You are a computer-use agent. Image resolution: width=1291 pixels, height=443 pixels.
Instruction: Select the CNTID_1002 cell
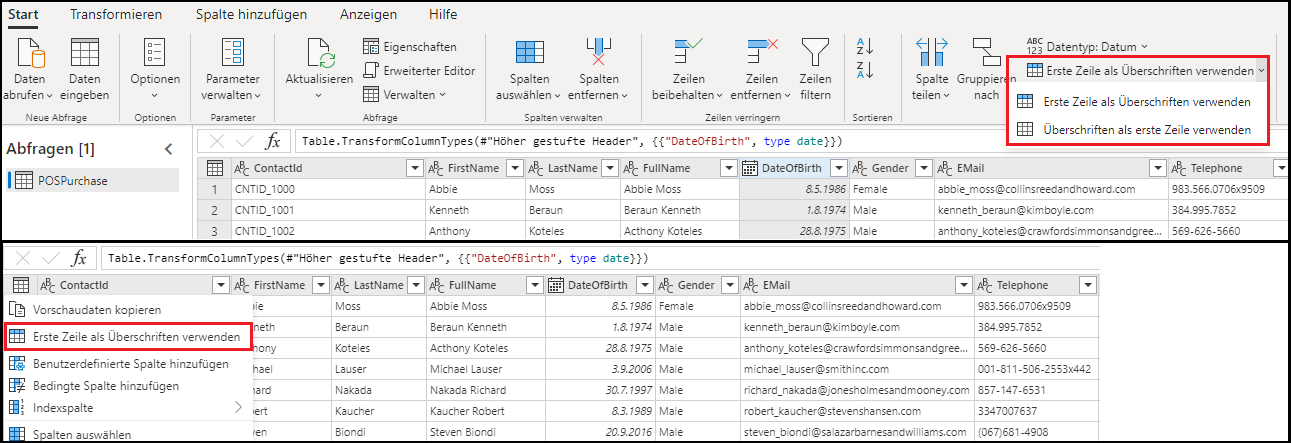[327, 231]
